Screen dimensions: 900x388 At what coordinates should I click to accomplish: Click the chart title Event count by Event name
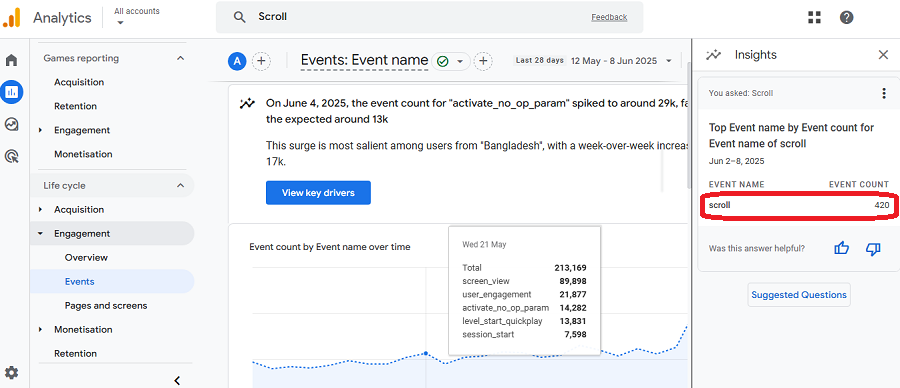coord(329,247)
